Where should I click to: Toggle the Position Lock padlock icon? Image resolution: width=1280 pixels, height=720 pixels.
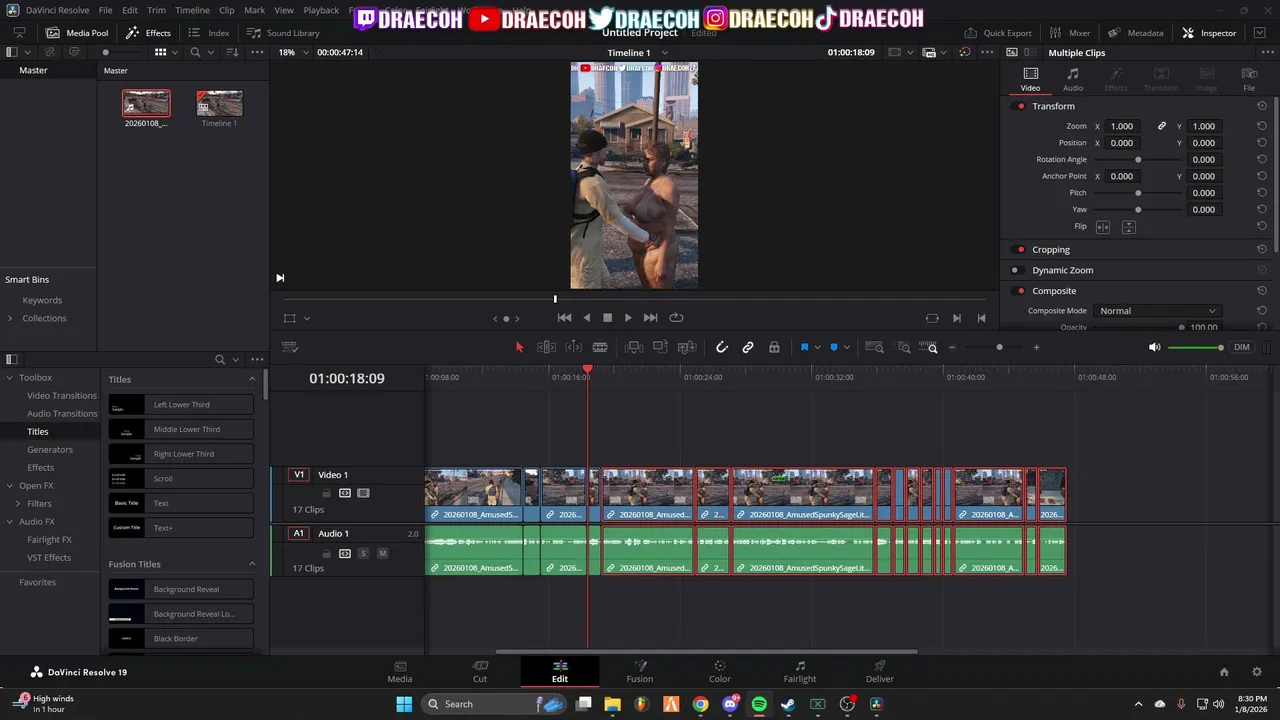pyautogui.click(x=774, y=347)
